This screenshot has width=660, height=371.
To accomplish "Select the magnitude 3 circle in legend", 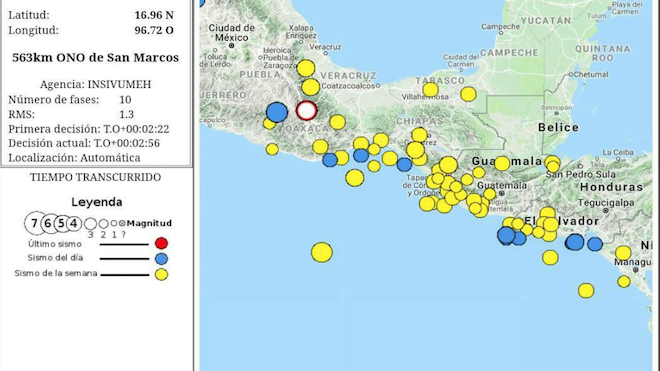I will click(x=90, y=224).
